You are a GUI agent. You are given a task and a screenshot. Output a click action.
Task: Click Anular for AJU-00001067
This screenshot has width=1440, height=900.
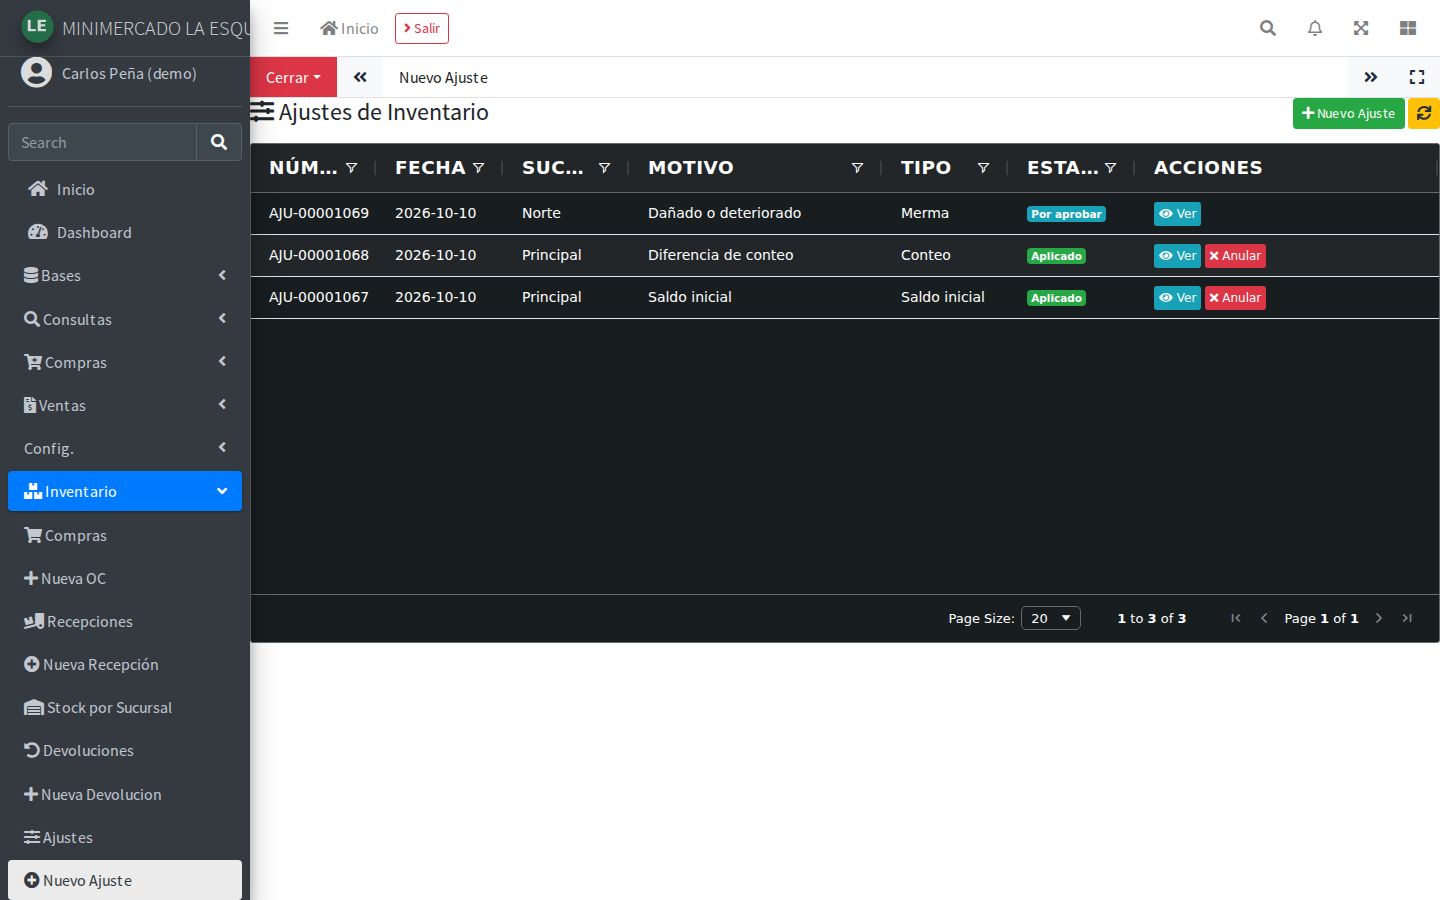(x=1235, y=298)
